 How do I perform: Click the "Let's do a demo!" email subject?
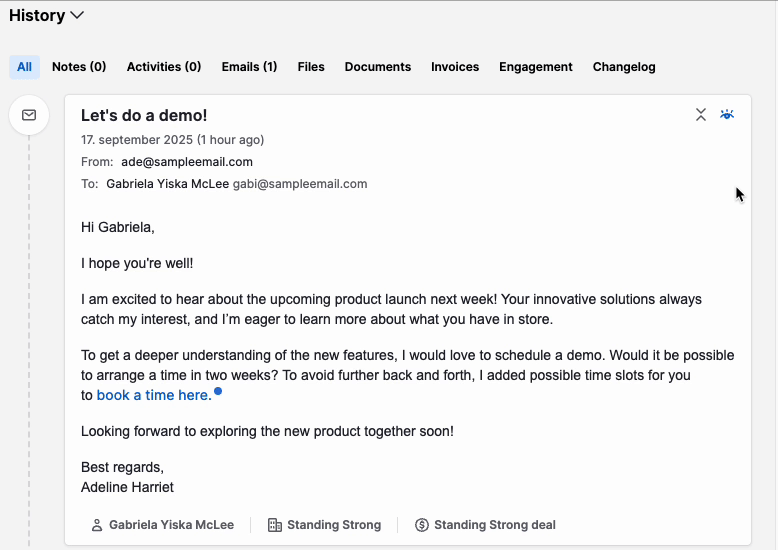pos(144,116)
